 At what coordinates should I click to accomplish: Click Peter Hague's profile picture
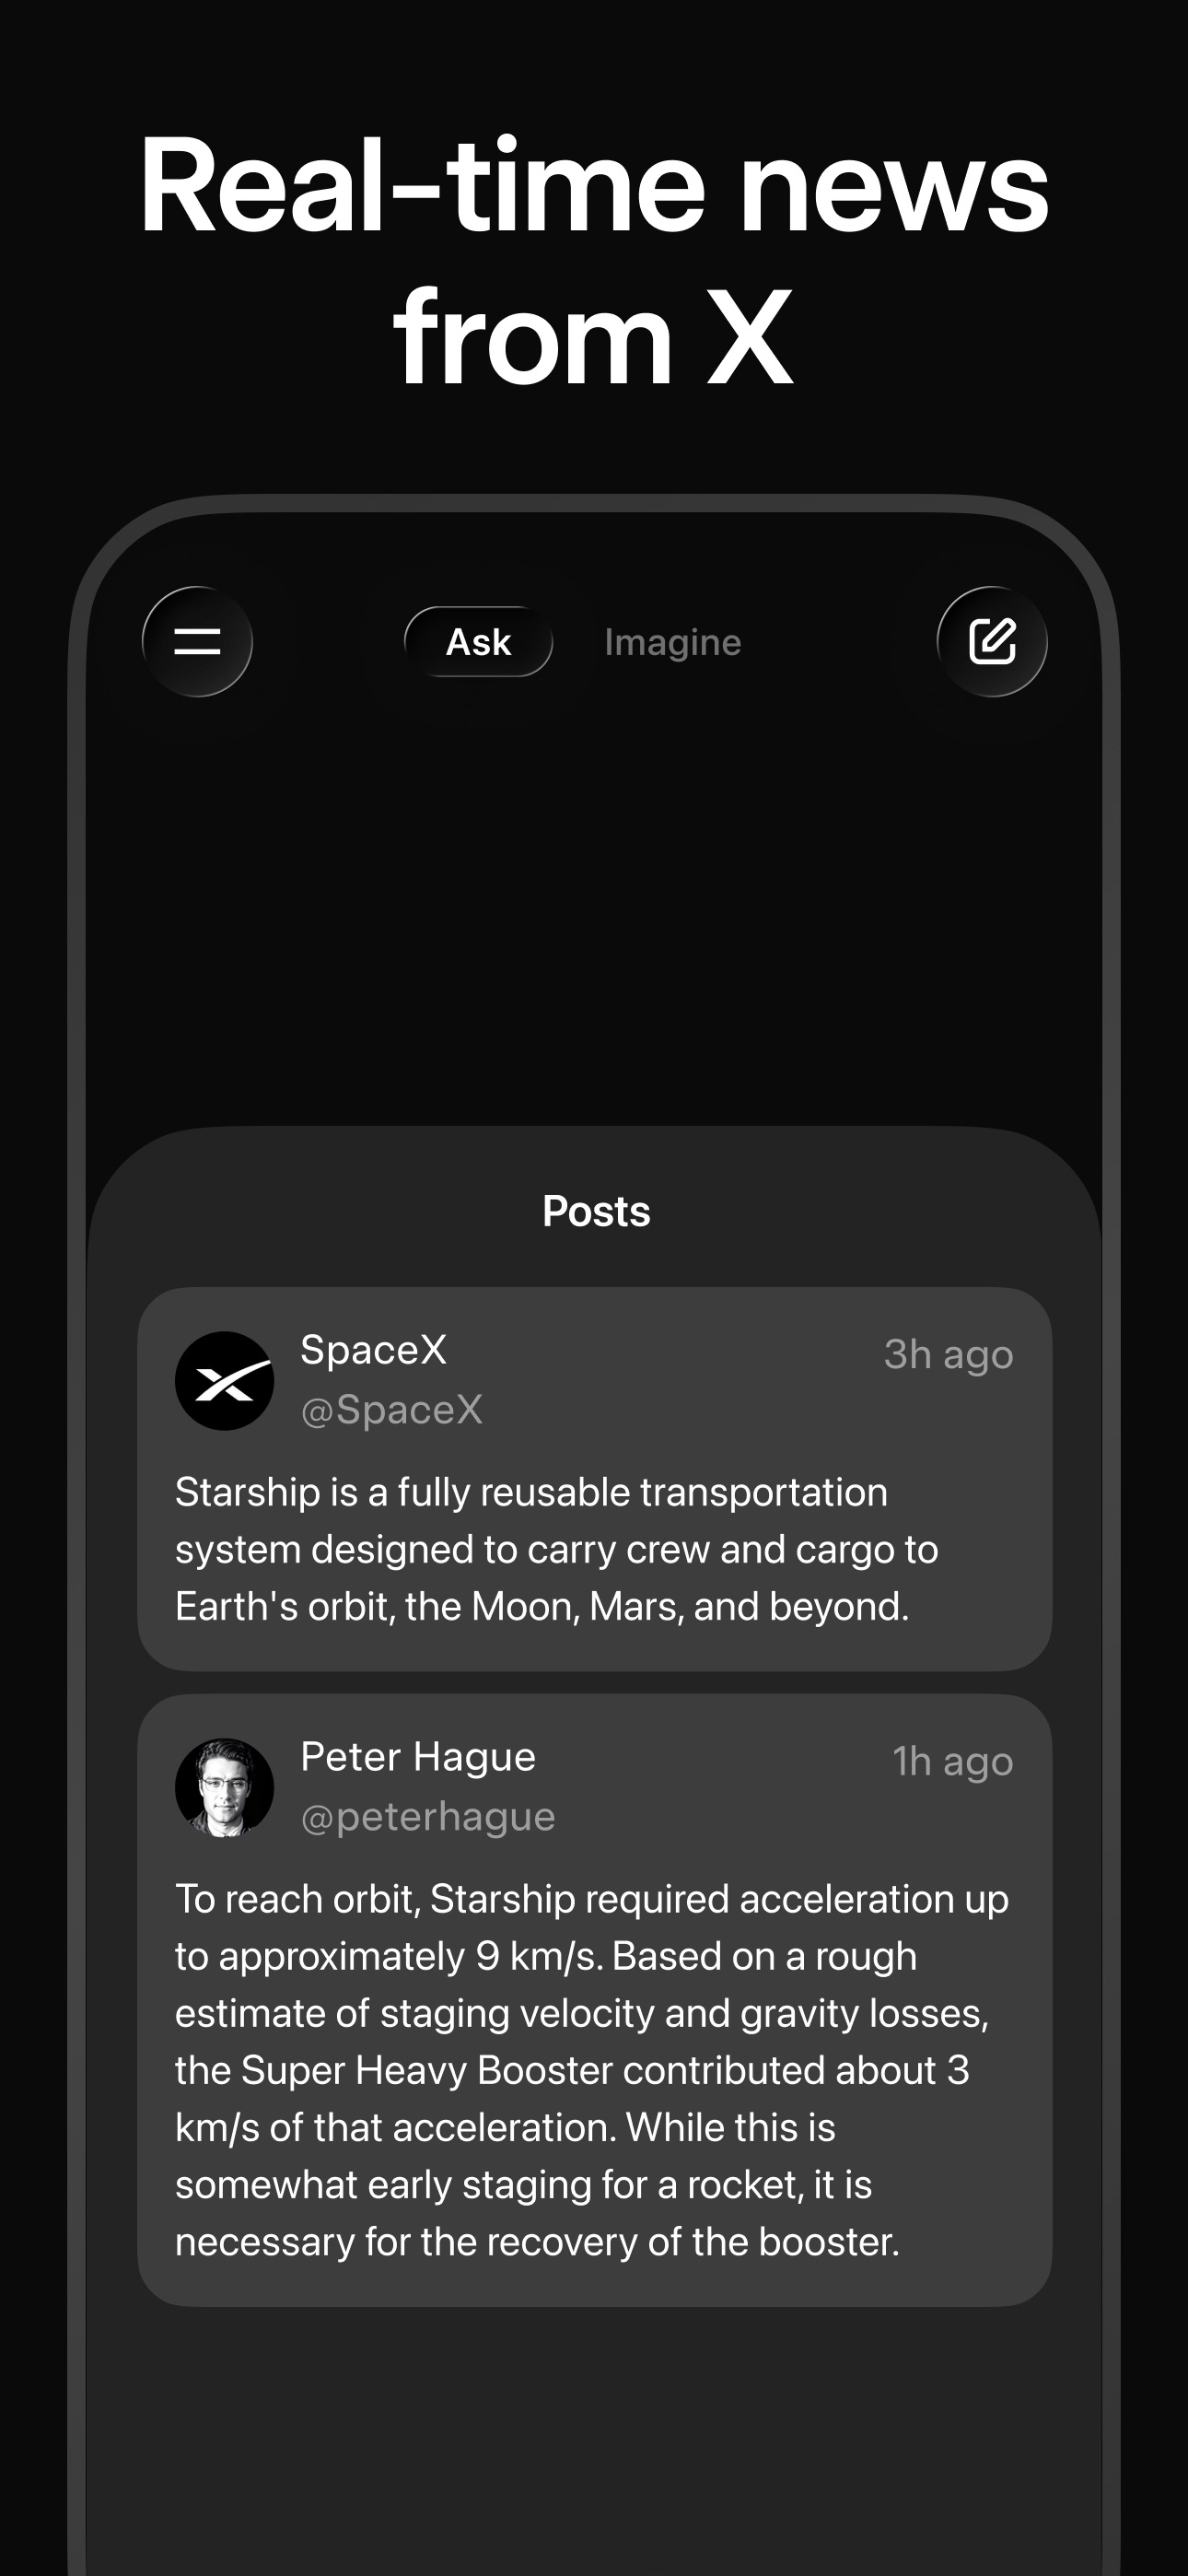[x=225, y=1786]
